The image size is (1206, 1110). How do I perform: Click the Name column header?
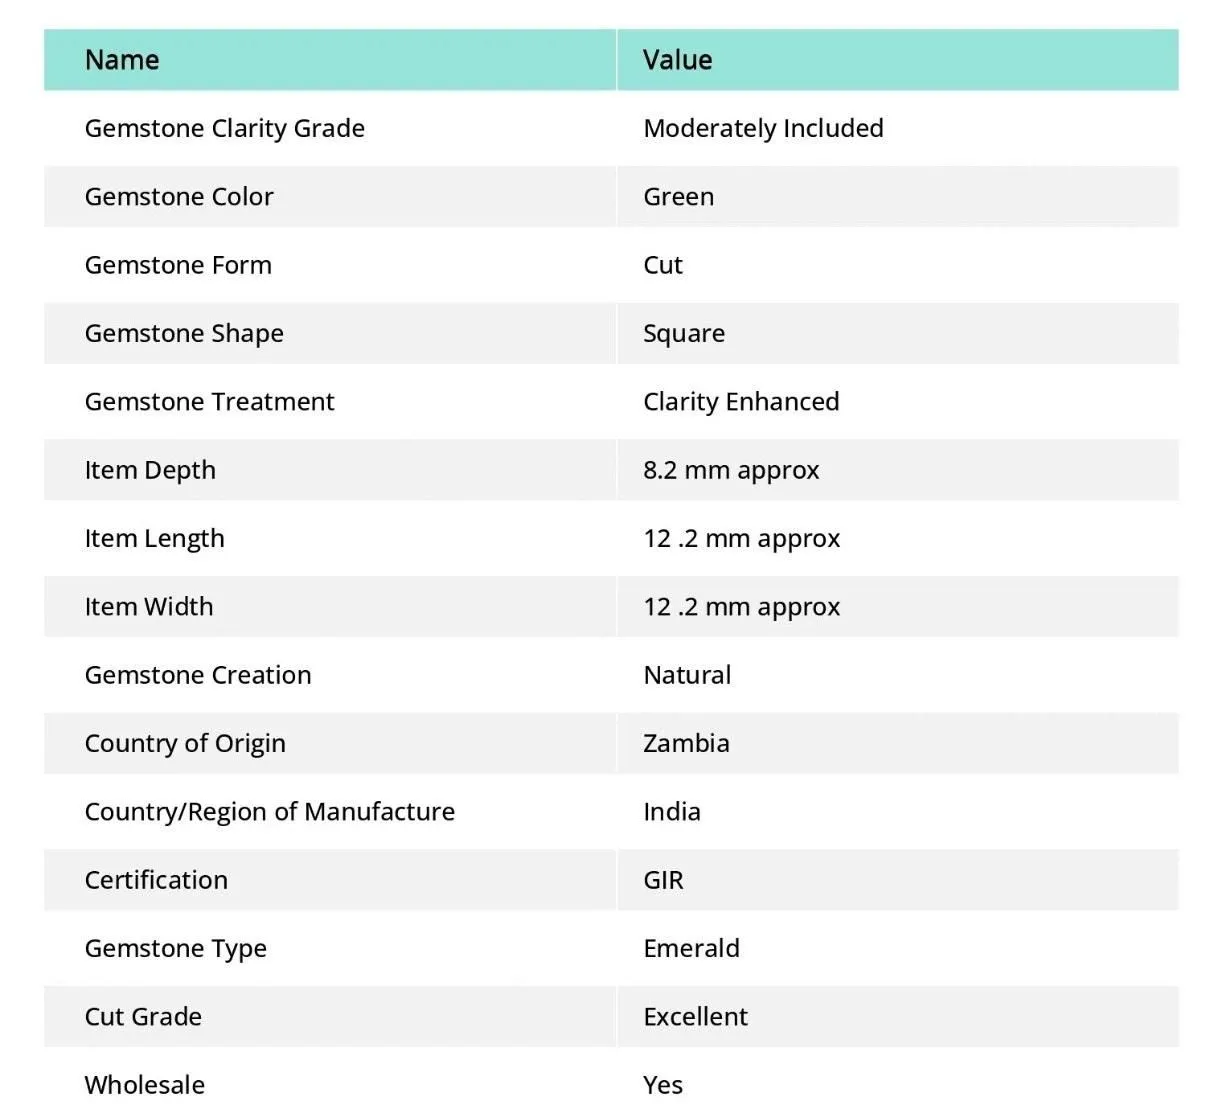coord(122,60)
